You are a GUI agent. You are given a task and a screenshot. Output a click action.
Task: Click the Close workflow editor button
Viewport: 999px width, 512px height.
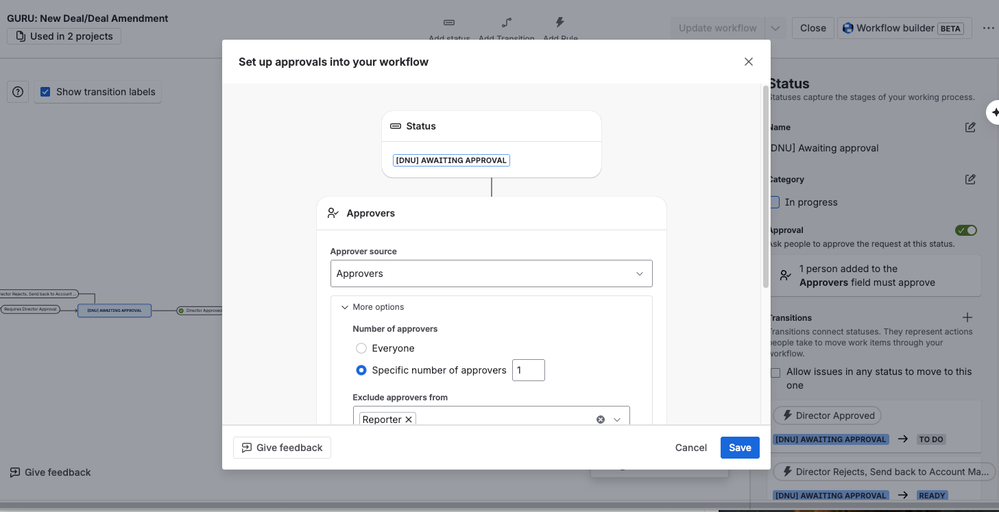813,28
